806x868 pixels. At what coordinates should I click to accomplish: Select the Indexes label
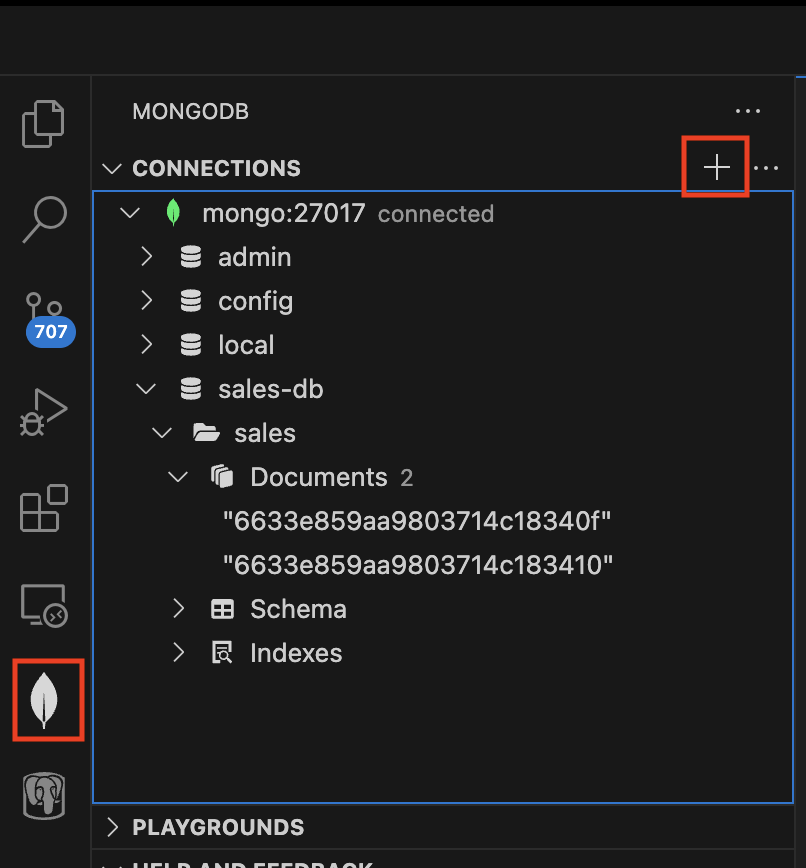click(296, 653)
